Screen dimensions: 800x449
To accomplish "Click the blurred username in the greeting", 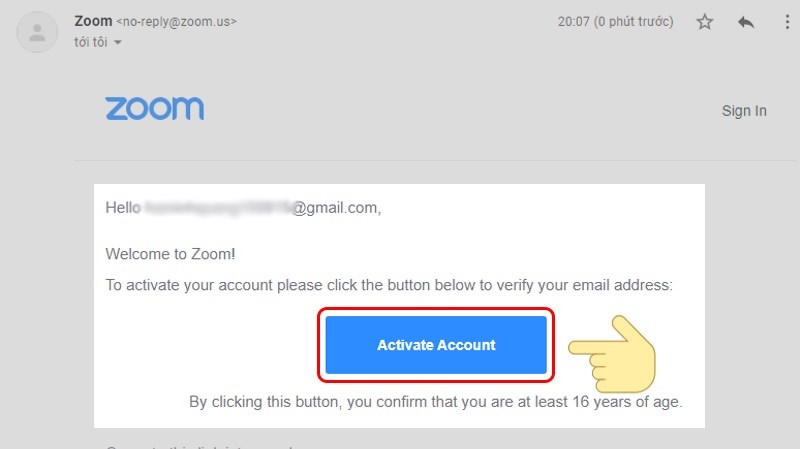I will click(218, 208).
